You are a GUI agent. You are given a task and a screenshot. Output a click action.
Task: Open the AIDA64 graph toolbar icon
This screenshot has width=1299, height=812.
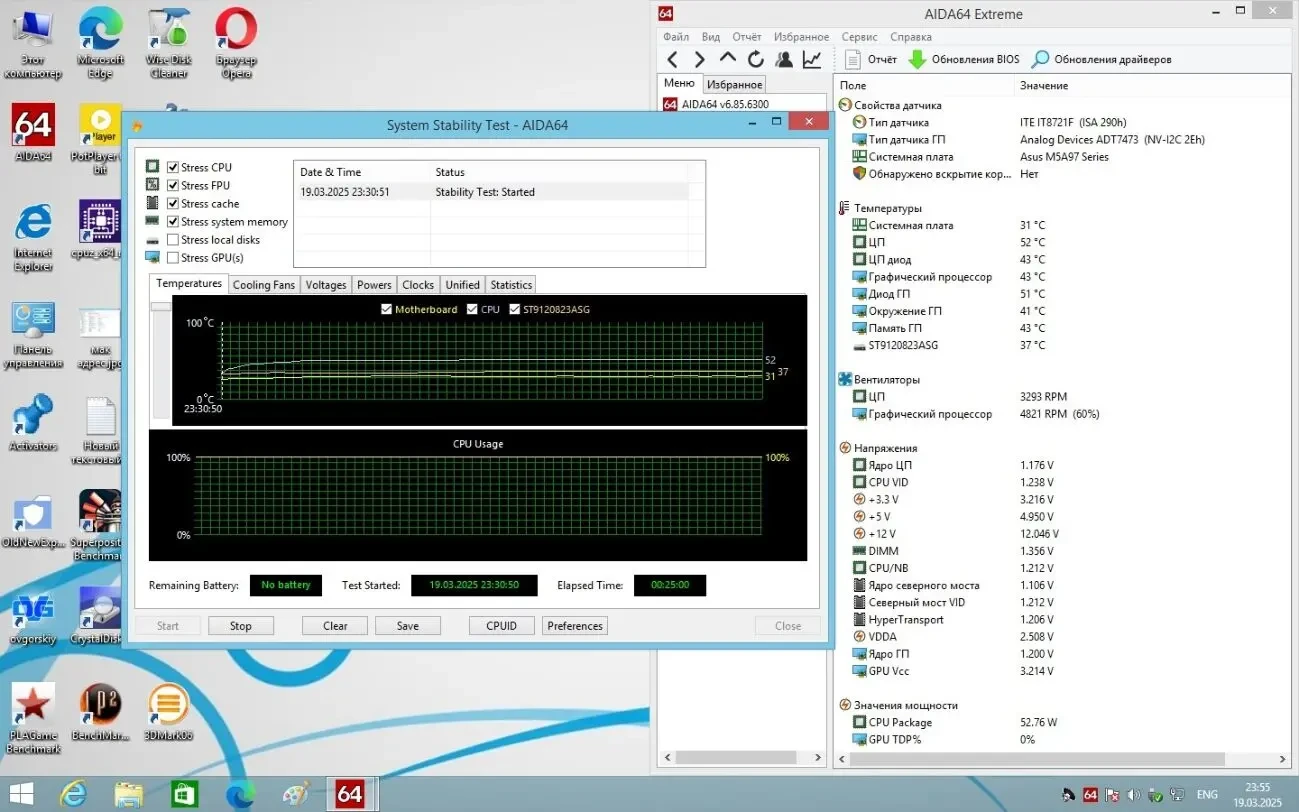(x=812, y=59)
